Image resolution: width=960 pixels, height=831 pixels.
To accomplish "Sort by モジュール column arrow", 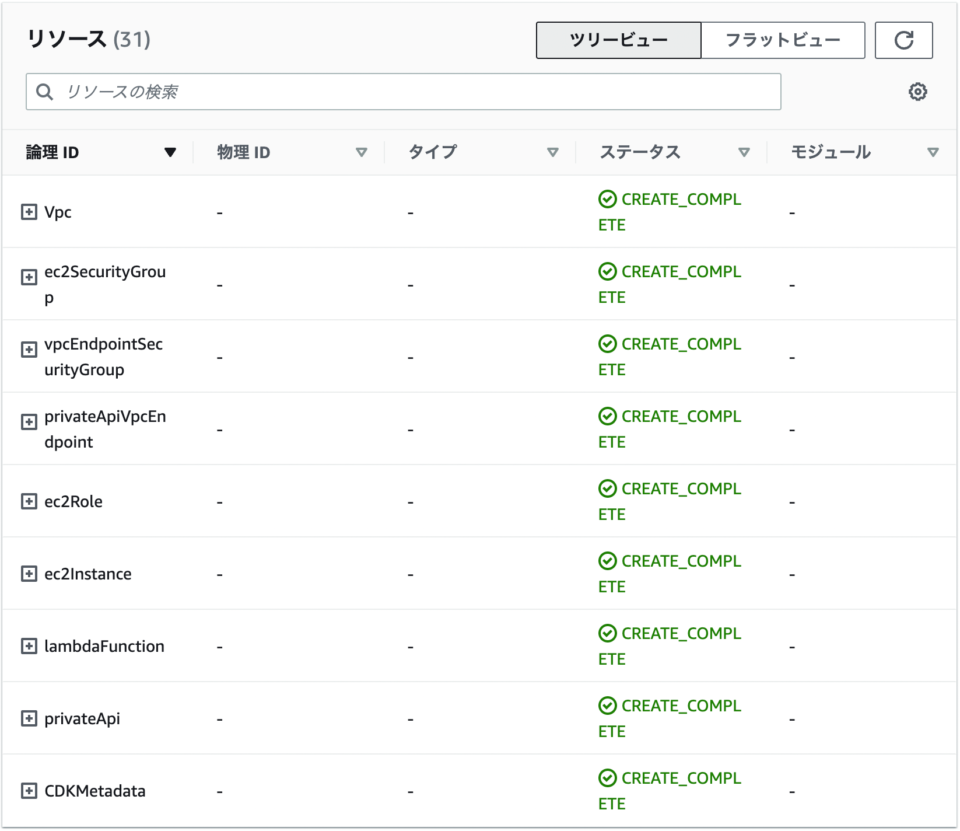I will tap(932, 152).
